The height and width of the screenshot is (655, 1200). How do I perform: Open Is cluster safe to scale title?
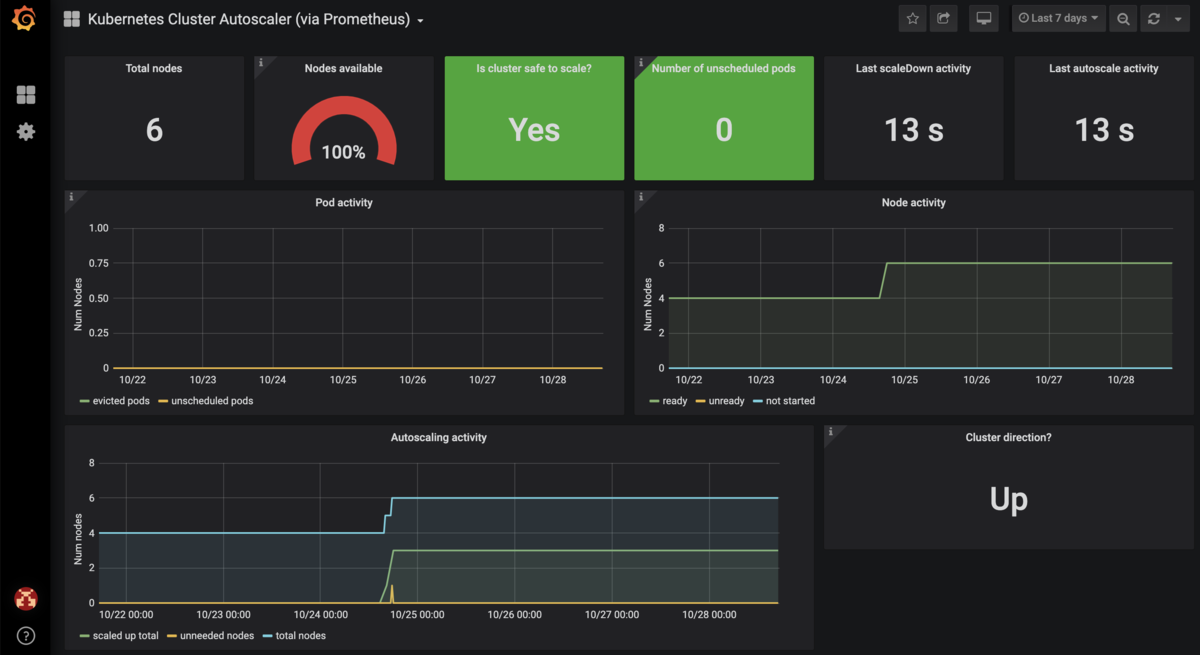[534, 69]
